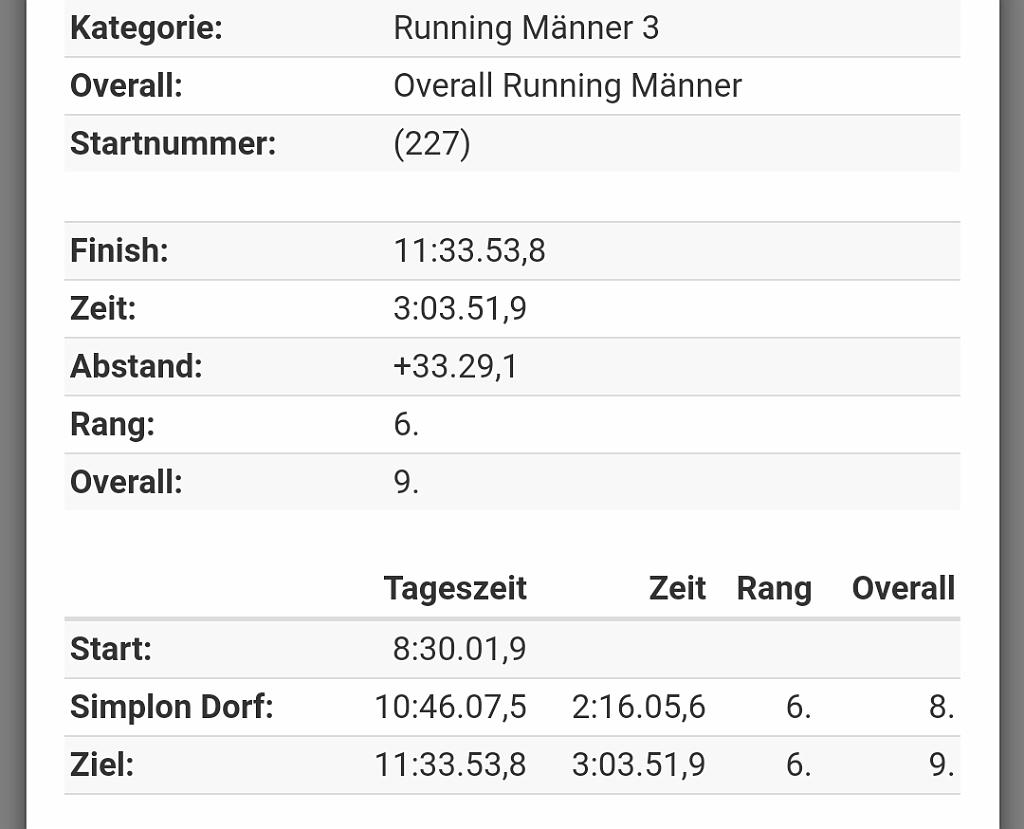Click the "Zeit:" label in summary table
This screenshot has height=829, width=1024.
tap(103, 309)
